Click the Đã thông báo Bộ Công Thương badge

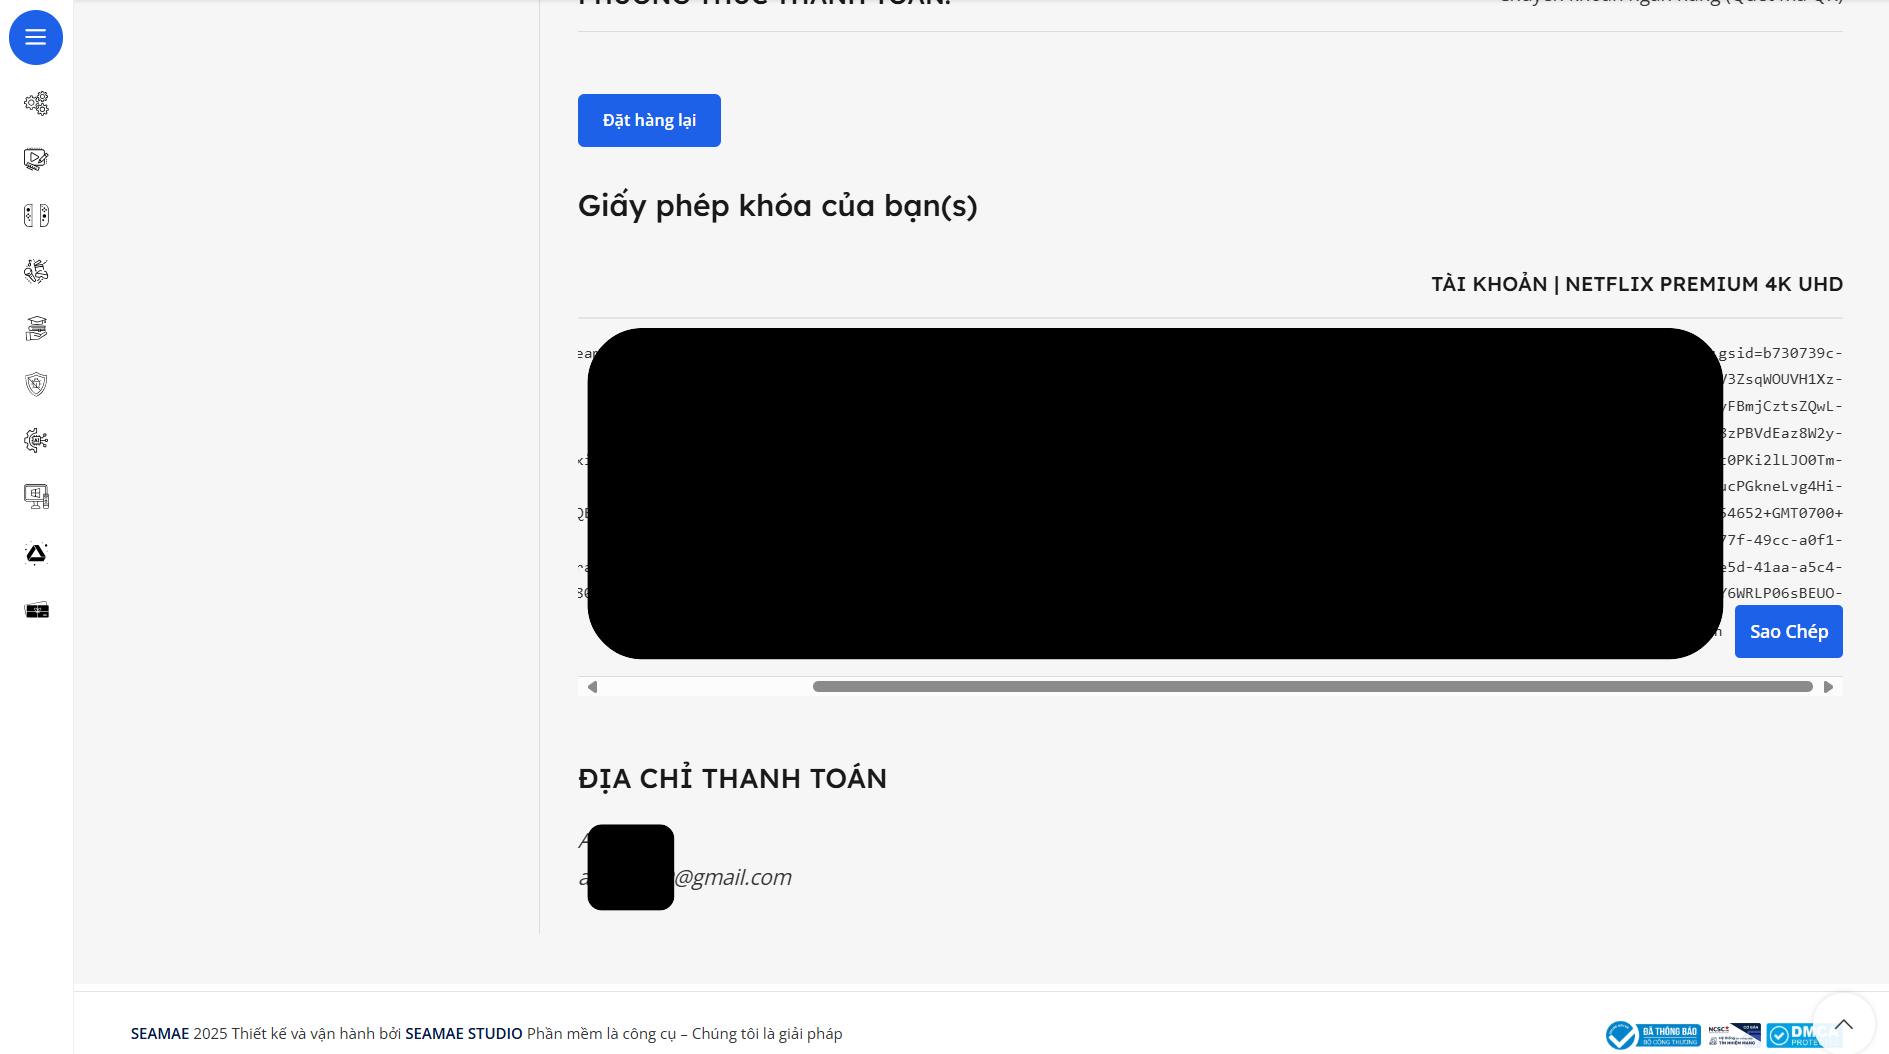pyautogui.click(x=1653, y=1035)
